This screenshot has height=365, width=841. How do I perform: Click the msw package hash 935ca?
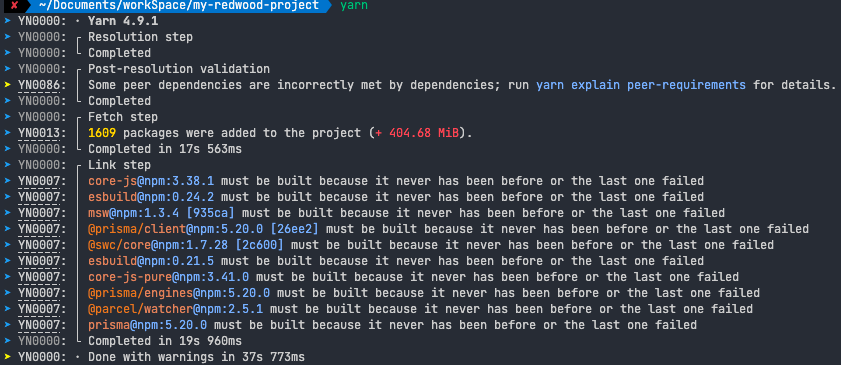[x=210, y=213]
